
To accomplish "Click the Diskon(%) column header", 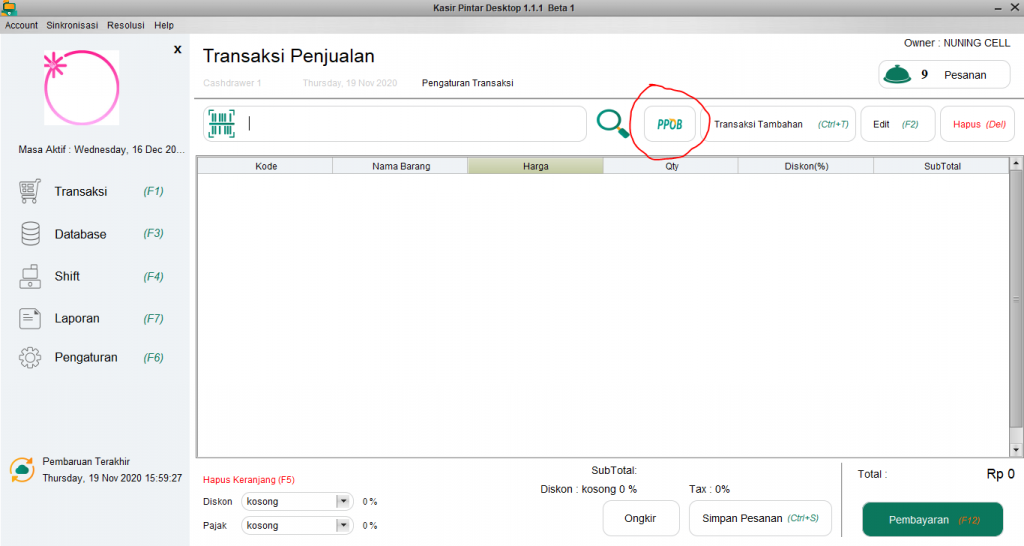I will pos(806,166).
